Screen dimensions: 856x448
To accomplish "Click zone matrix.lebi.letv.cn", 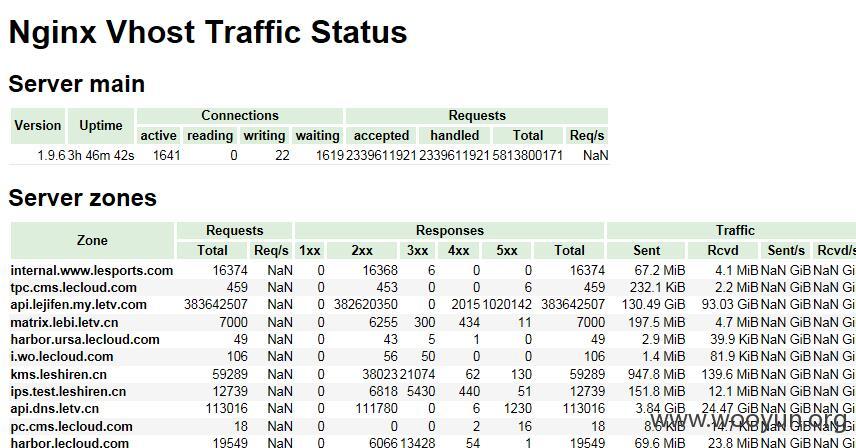I will click(x=64, y=322).
